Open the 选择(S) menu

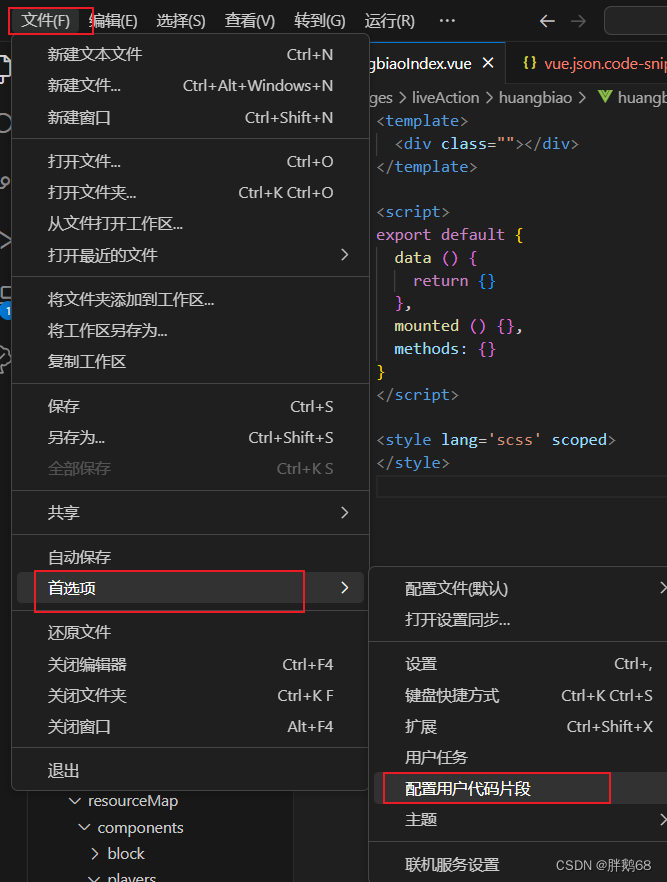181,21
